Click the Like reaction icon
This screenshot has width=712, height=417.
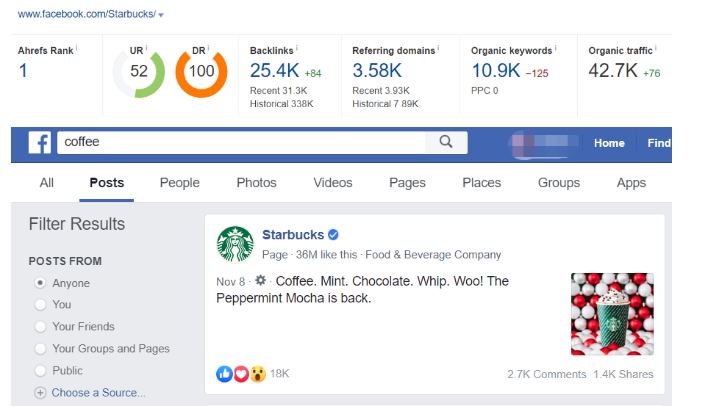[224, 374]
